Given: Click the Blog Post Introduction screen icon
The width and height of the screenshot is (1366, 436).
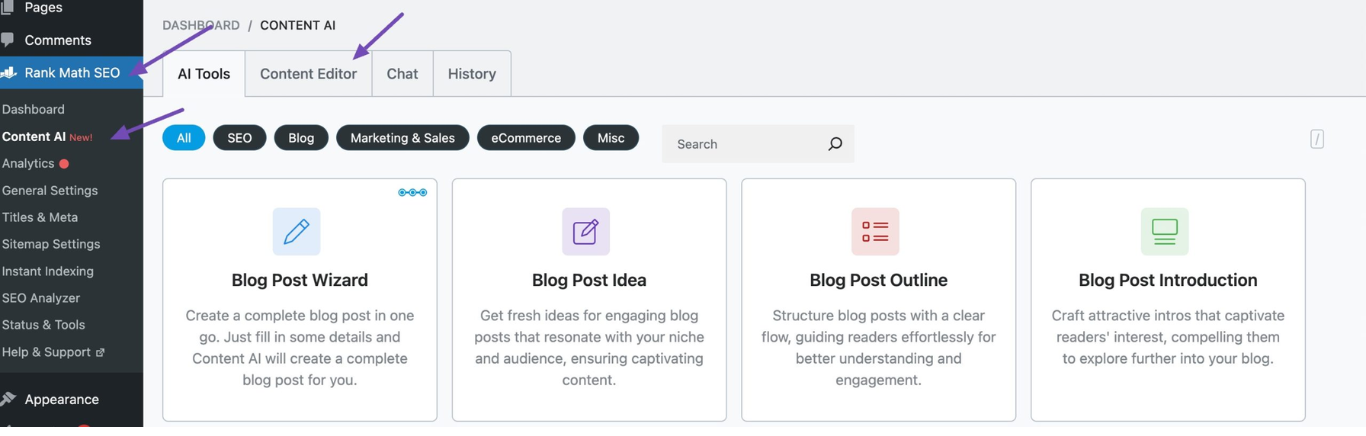Looking at the screenshot, I should coord(1164,232).
